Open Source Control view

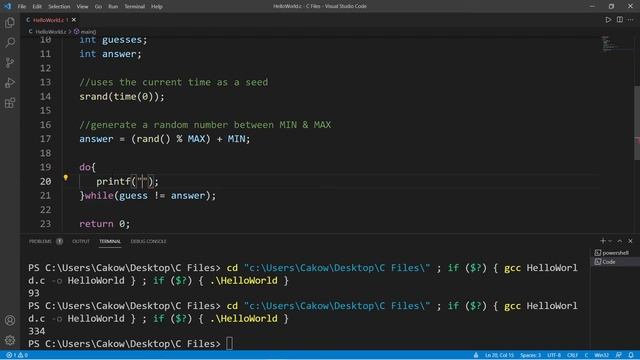tap(10, 62)
